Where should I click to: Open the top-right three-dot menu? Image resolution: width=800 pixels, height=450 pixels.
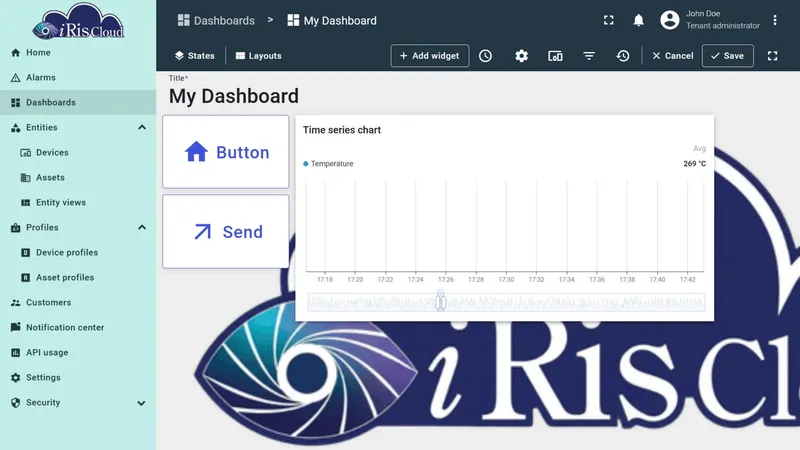774,20
